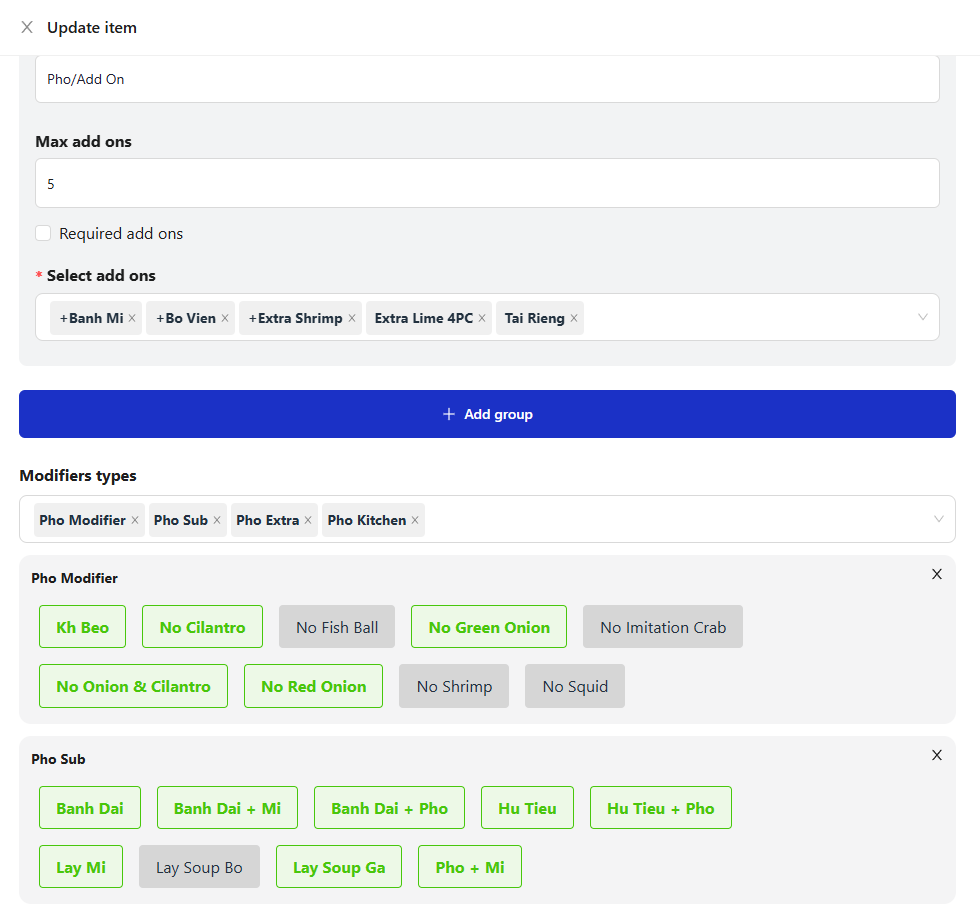The width and height of the screenshot is (980, 909).
Task: Expand the Modifiers types dropdown
Action: (x=938, y=519)
